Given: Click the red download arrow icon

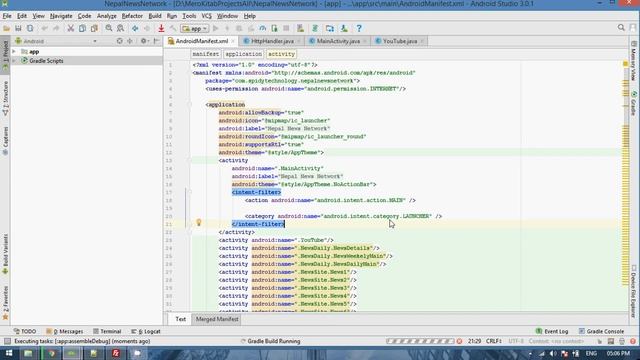Looking at the screenshot, I should tap(161, 28).
